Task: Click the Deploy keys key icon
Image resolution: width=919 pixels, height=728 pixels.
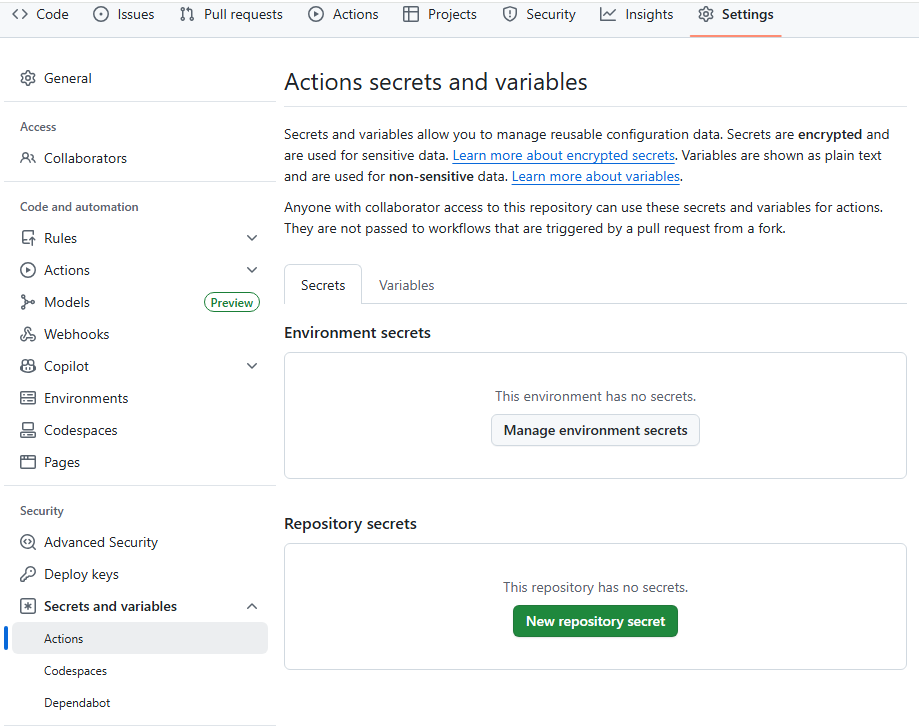Action: 28,574
